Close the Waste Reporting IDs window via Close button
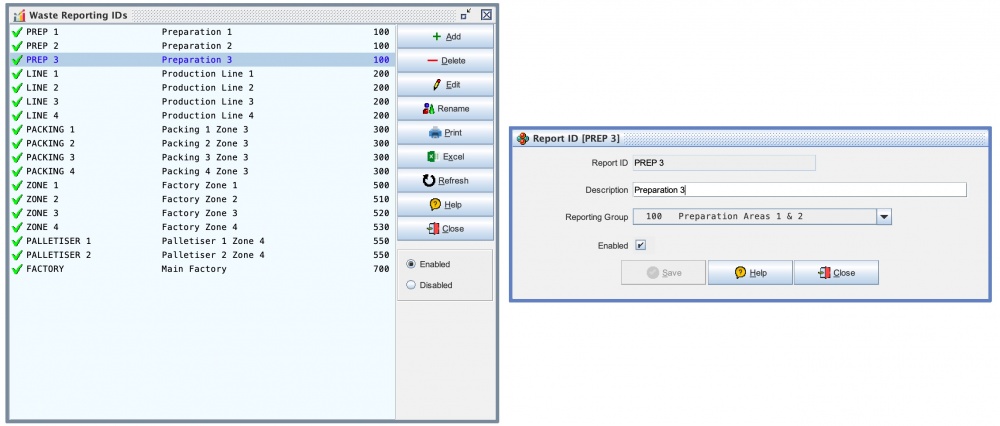The height and width of the screenshot is (426, 1000). (445, 229)
